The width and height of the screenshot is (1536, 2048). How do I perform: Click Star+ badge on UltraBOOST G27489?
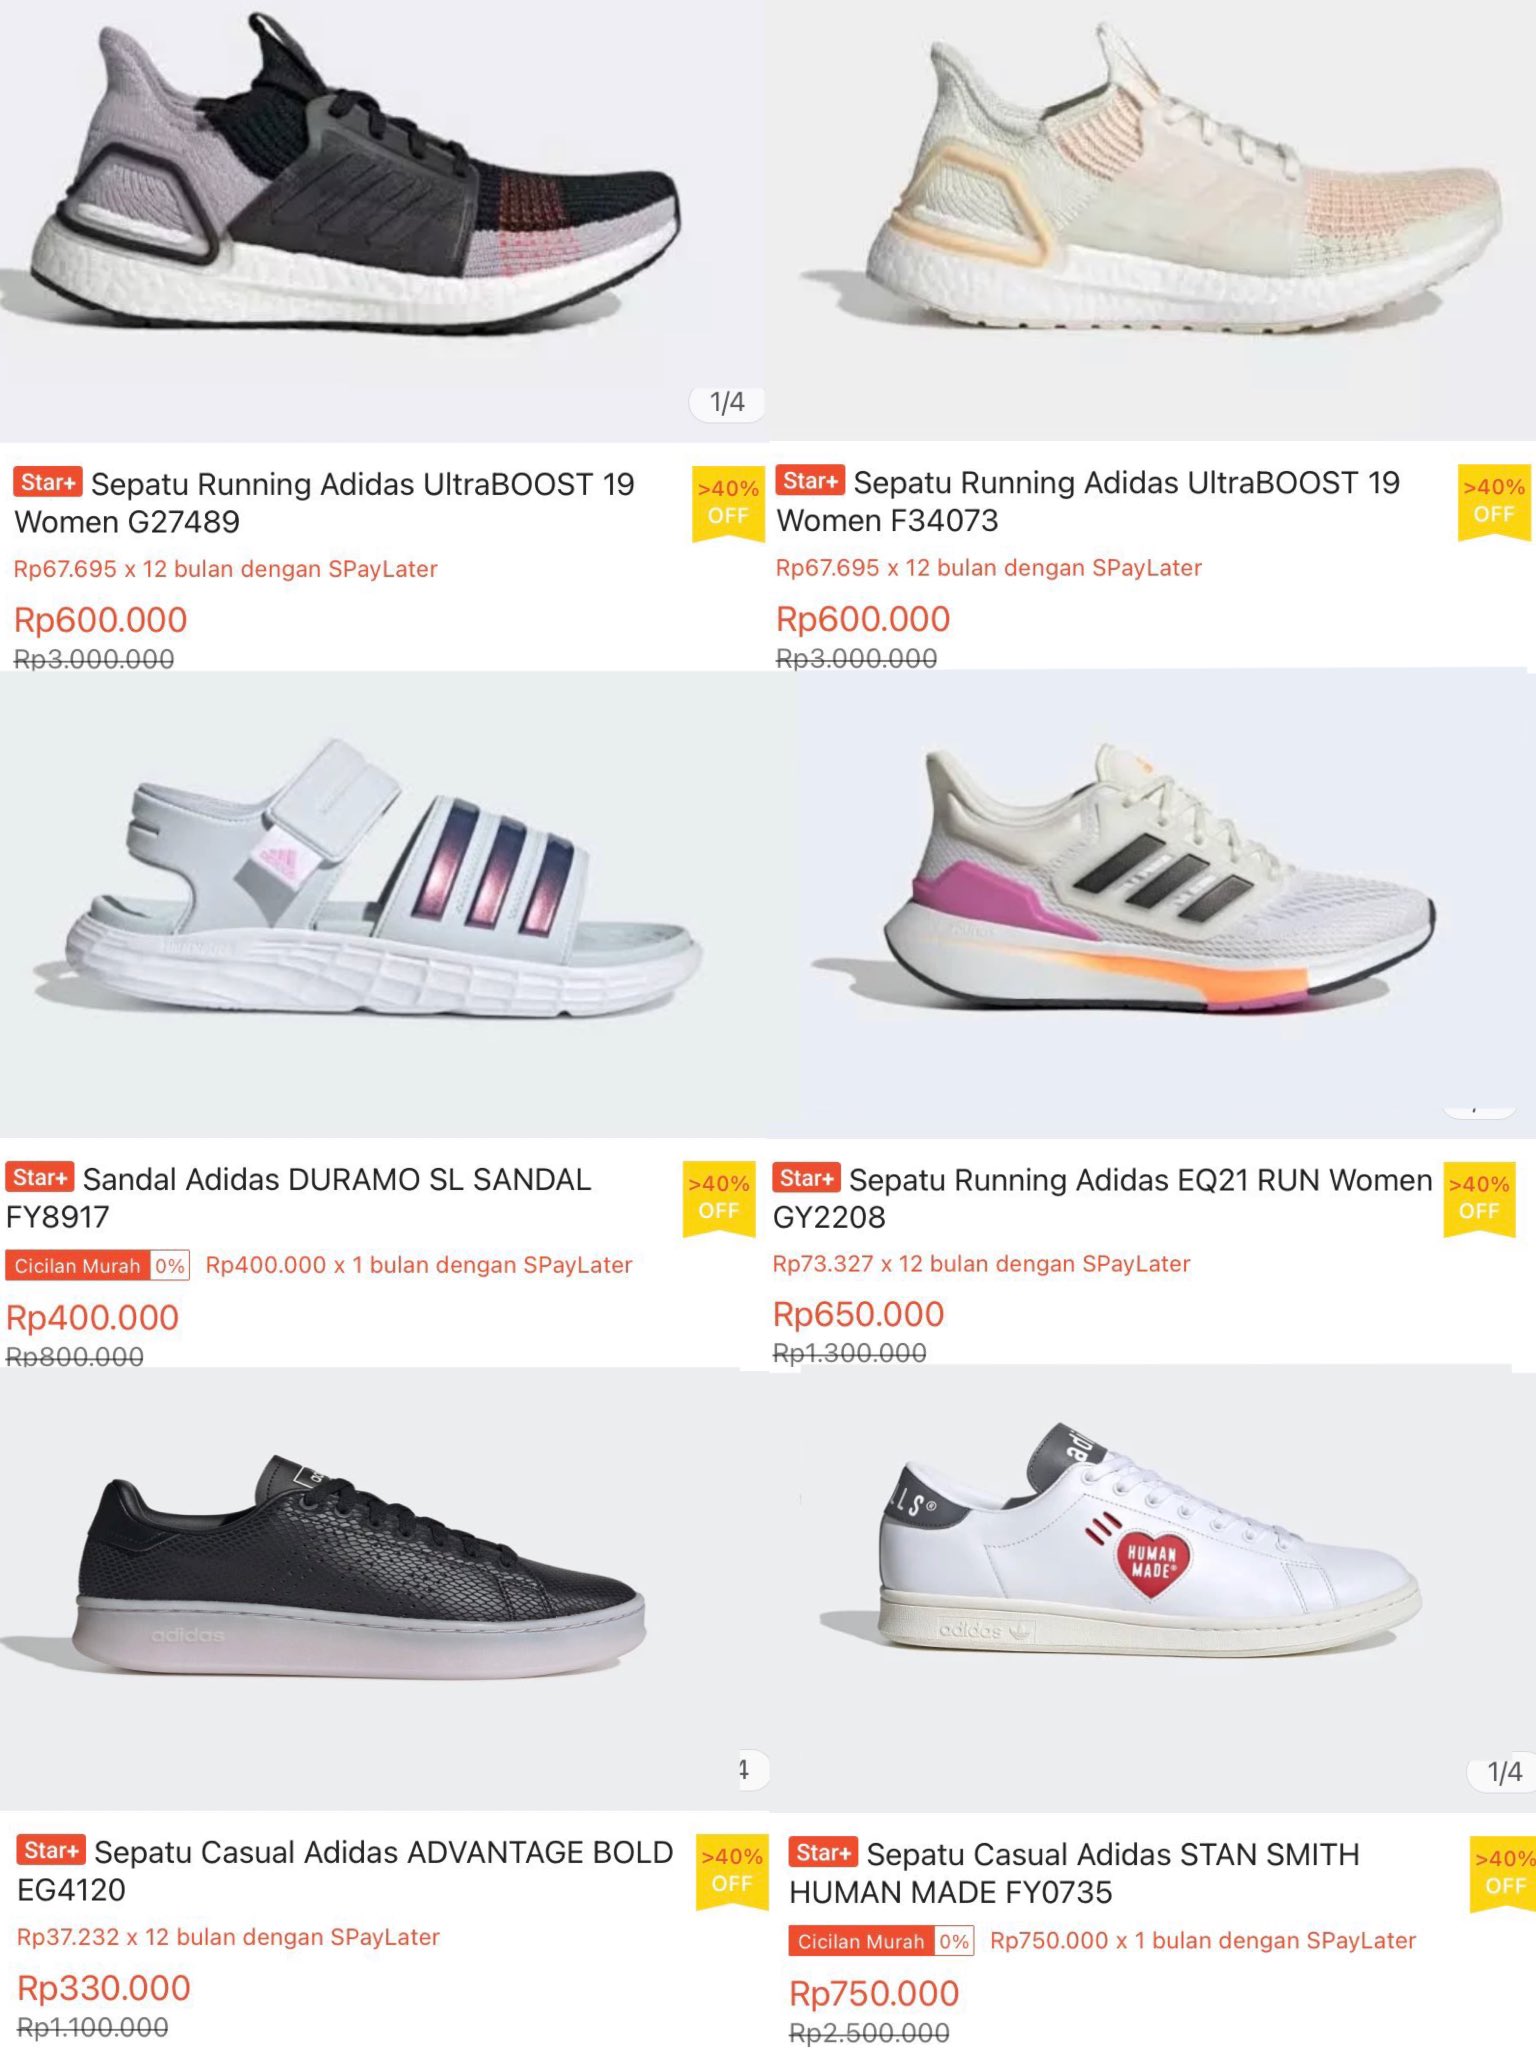click(48, 482)
